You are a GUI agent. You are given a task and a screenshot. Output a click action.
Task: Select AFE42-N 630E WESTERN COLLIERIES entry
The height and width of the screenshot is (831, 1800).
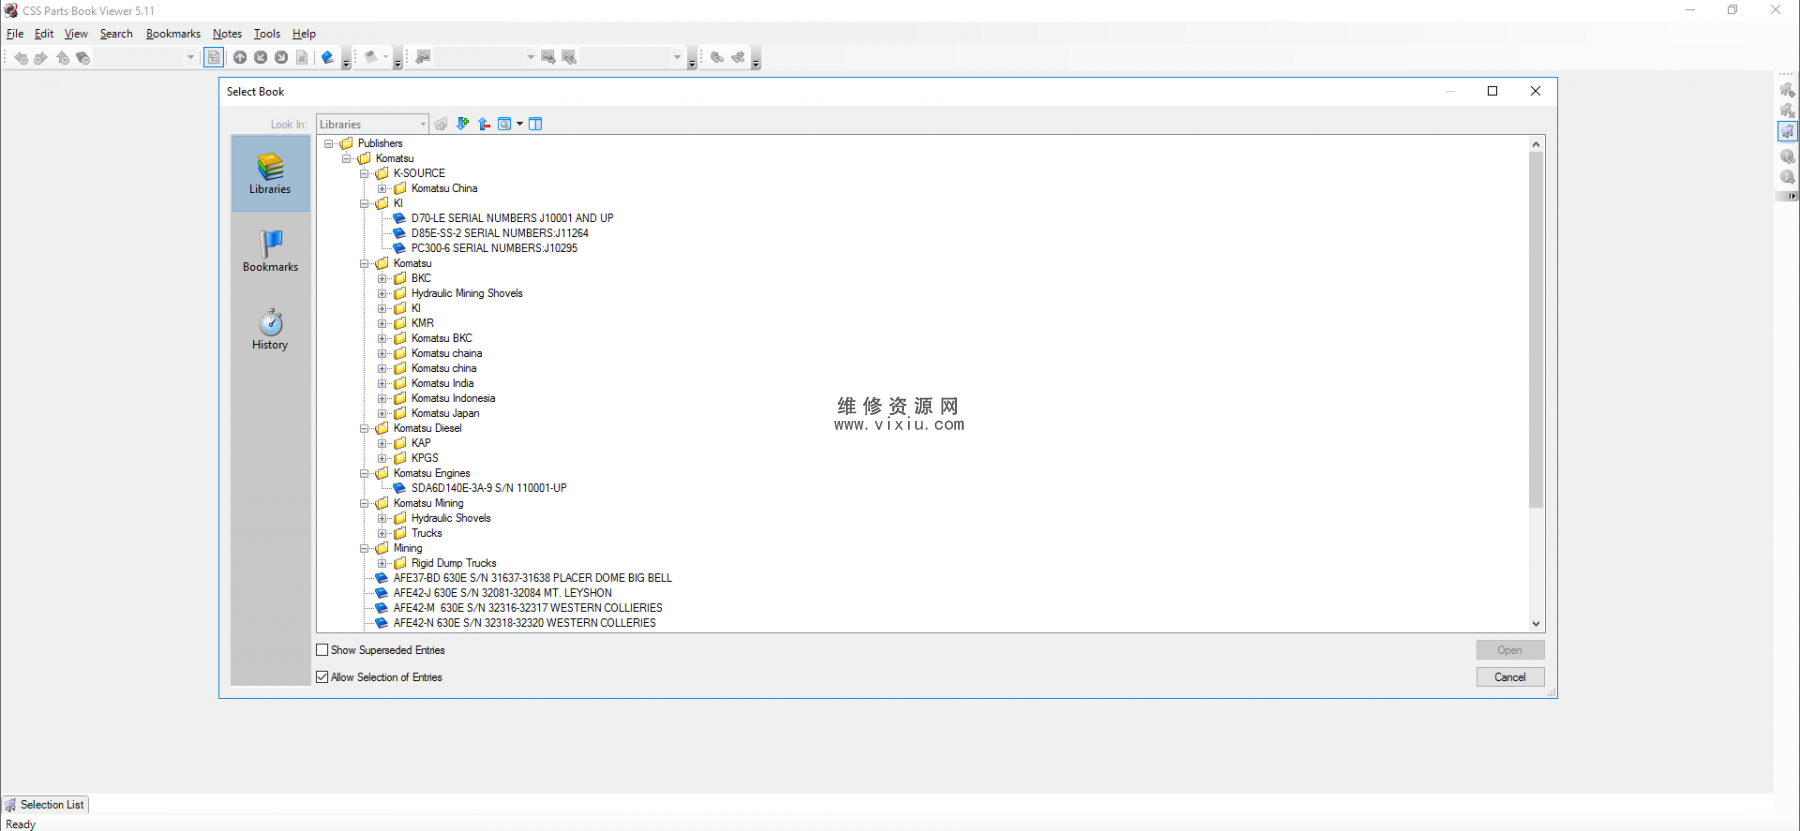(525, 623)
